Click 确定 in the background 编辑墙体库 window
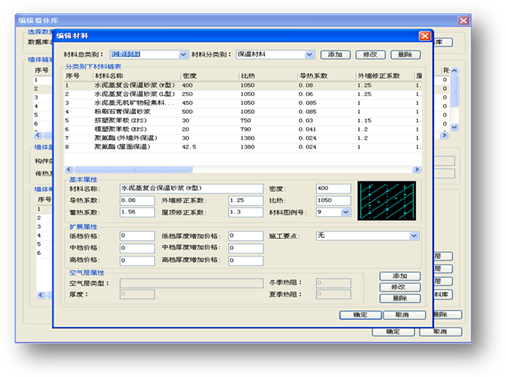The height and width of the screenshot is (377, 506). (x=393, y=332)
